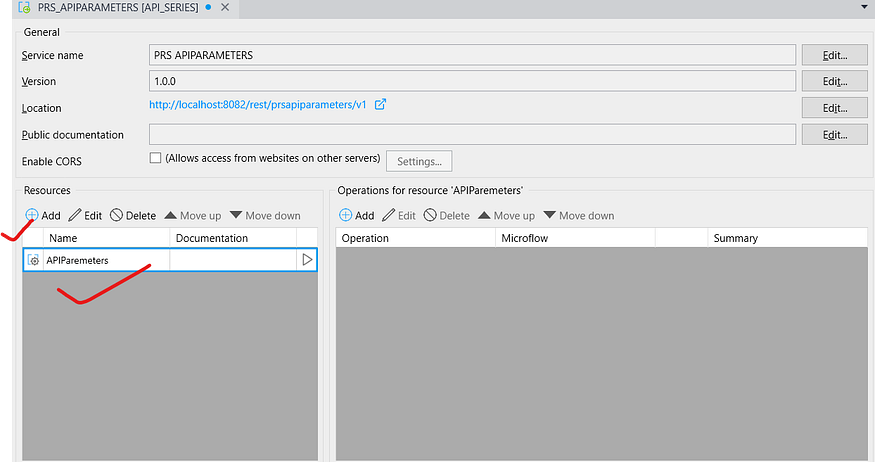875x462 pixels.
Task: Click Edit button for Version
Action: pos(834,81)
